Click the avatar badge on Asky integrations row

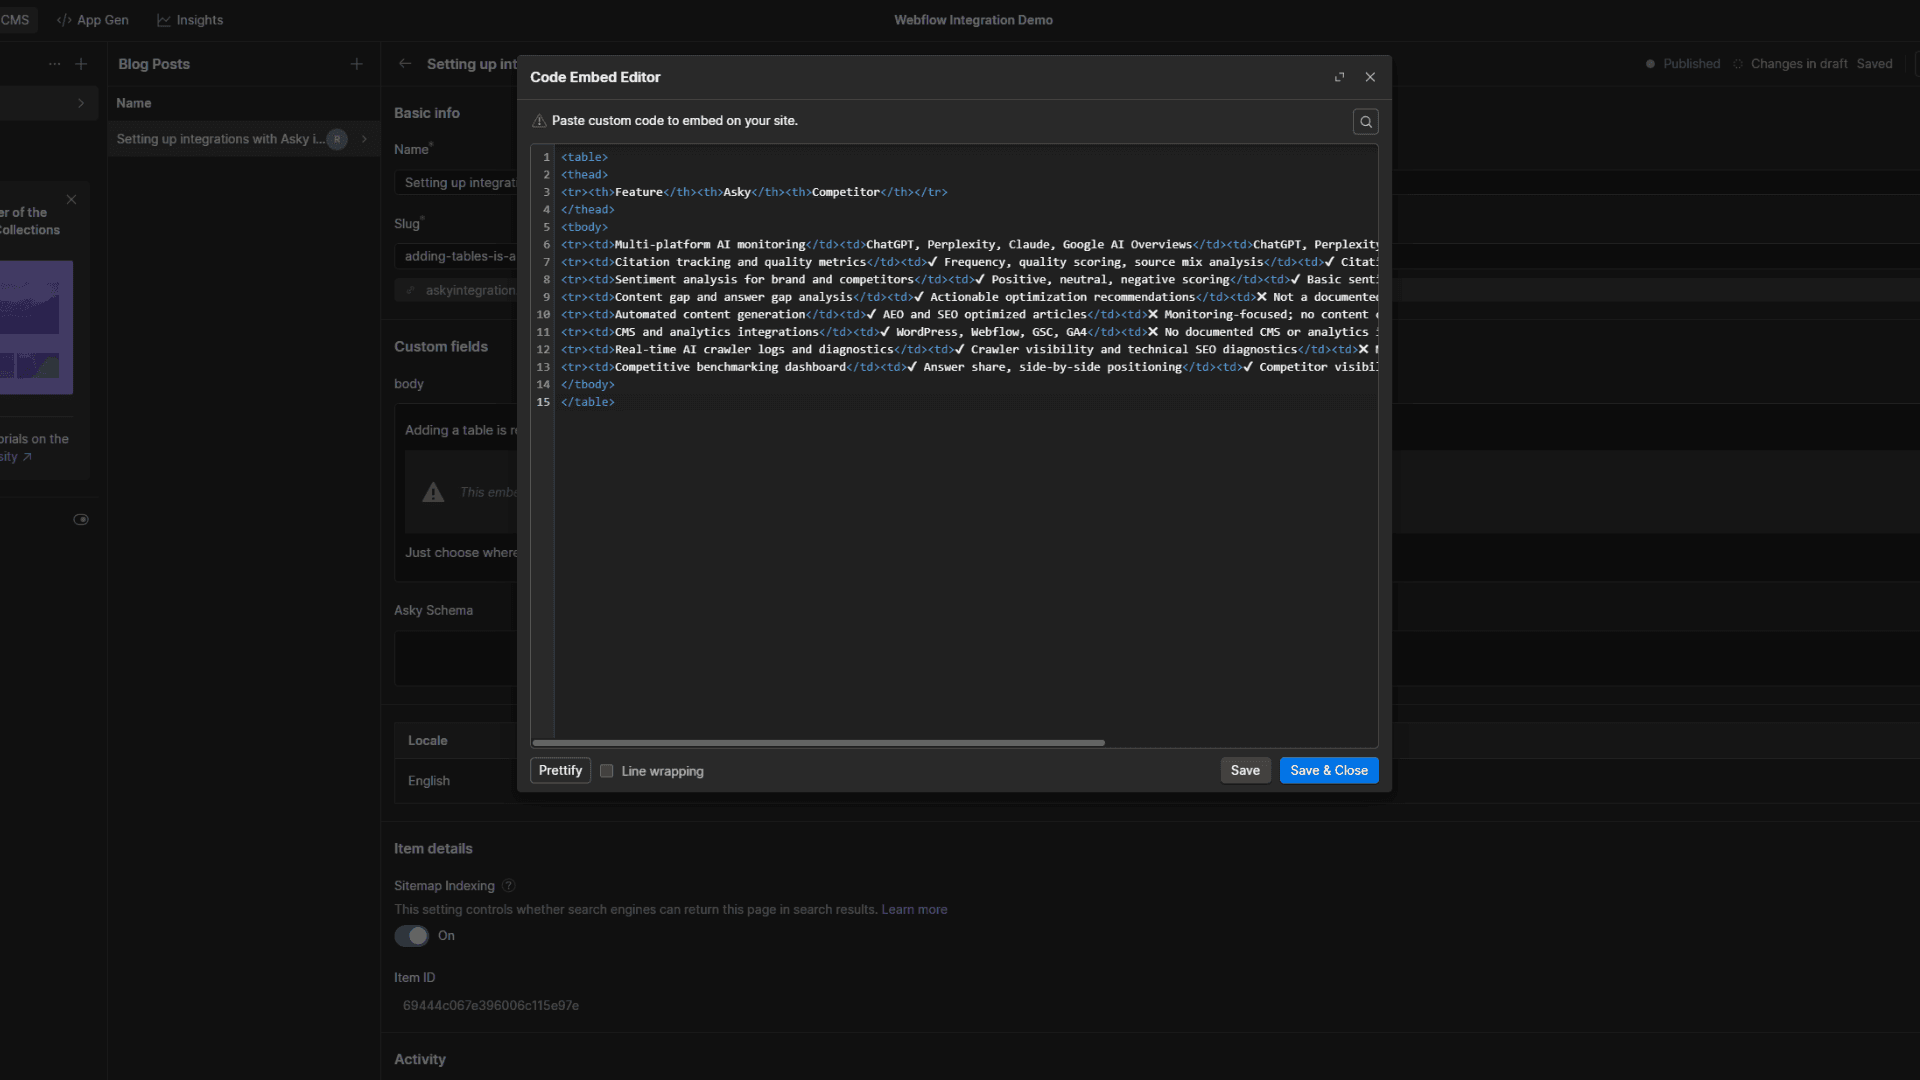click(x=337, y=139)
